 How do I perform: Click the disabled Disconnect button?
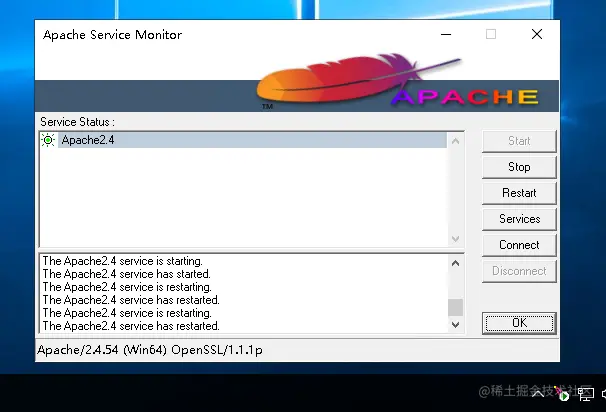(519, 271)
